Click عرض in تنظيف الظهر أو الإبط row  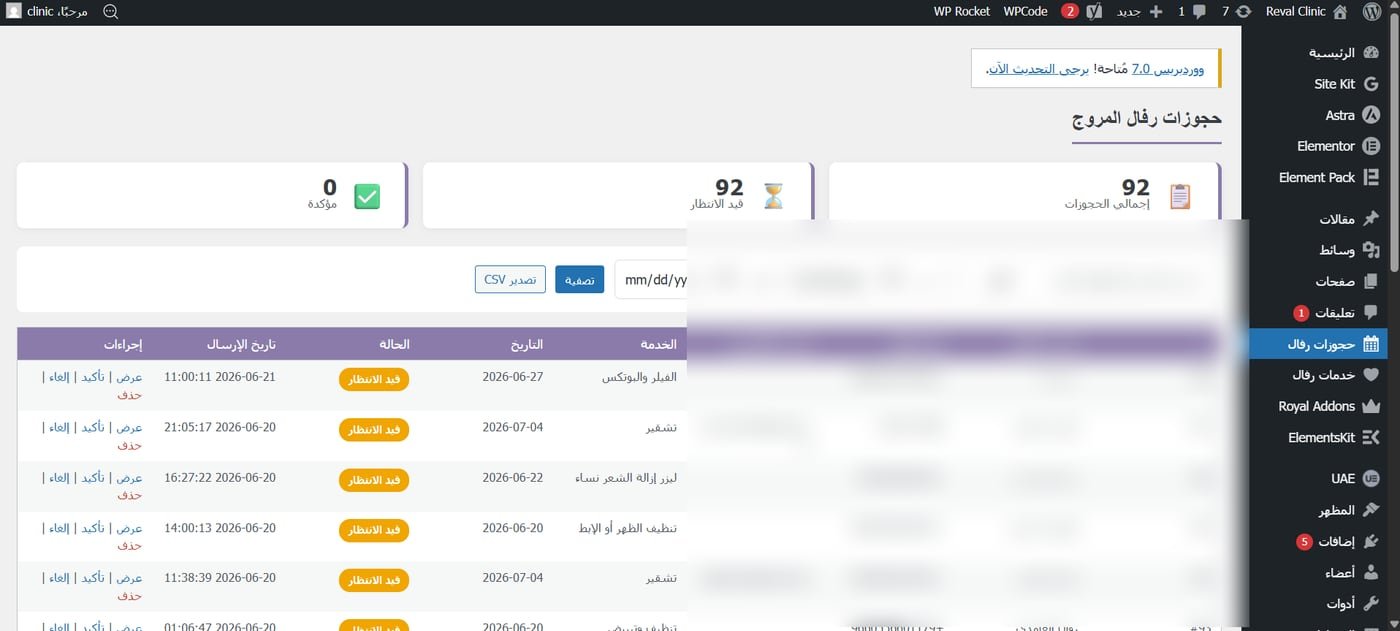pyautogui.click(x=131, y=528)
